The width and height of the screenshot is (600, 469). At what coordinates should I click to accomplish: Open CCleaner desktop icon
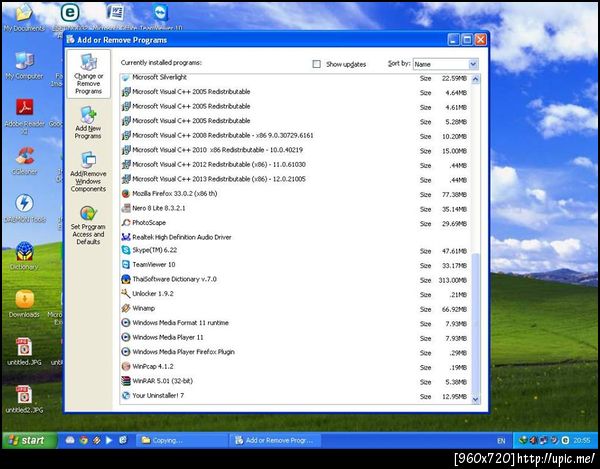click(x=24, y=161)
